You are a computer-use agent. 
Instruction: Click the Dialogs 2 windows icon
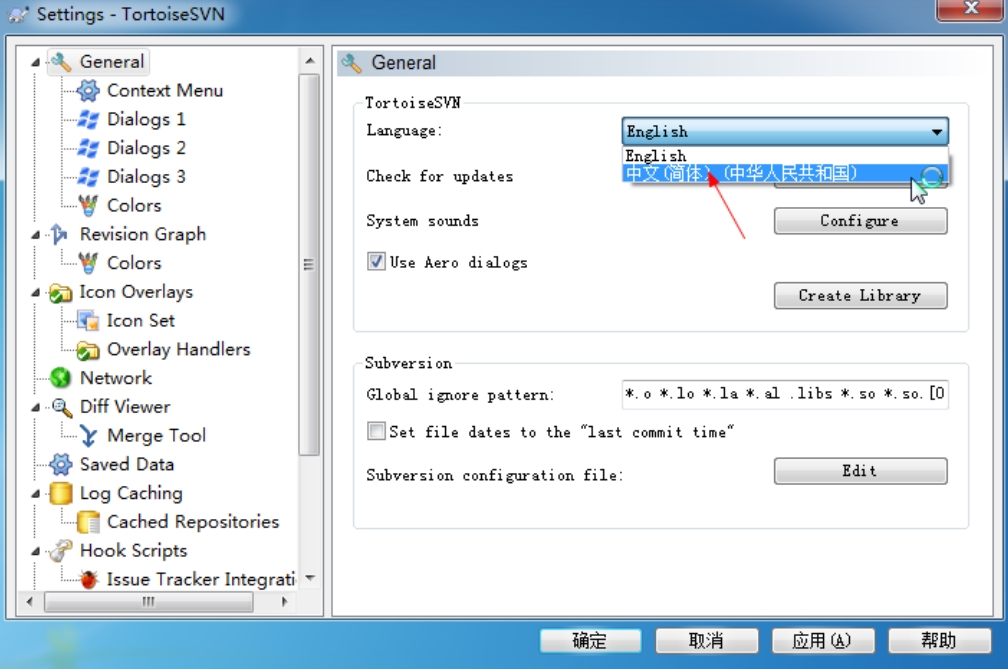click(88, 148)
